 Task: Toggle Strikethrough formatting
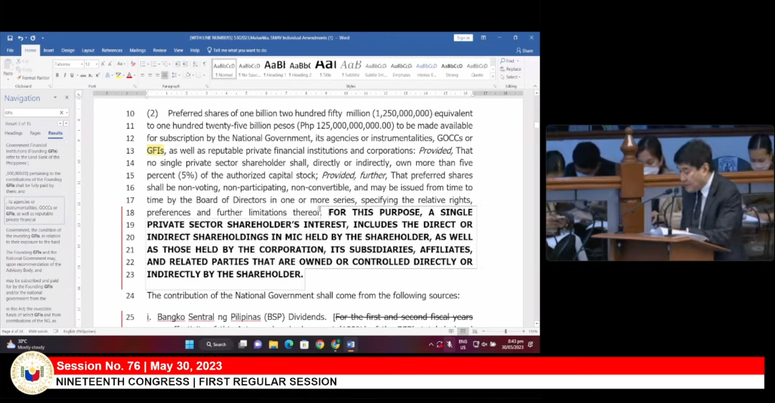(83, 75)
